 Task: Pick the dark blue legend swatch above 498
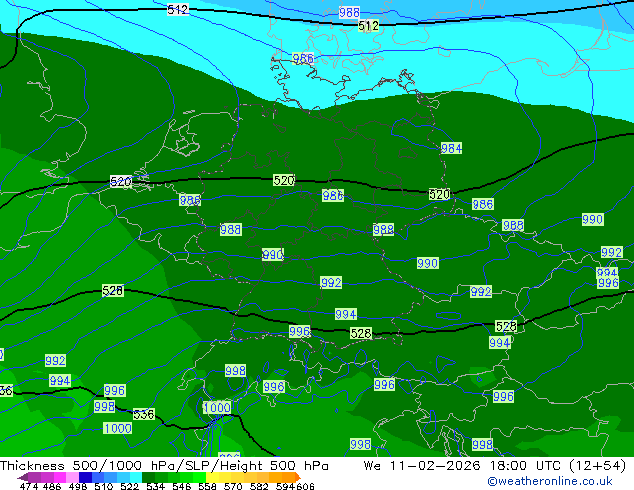tap(85, 477)
